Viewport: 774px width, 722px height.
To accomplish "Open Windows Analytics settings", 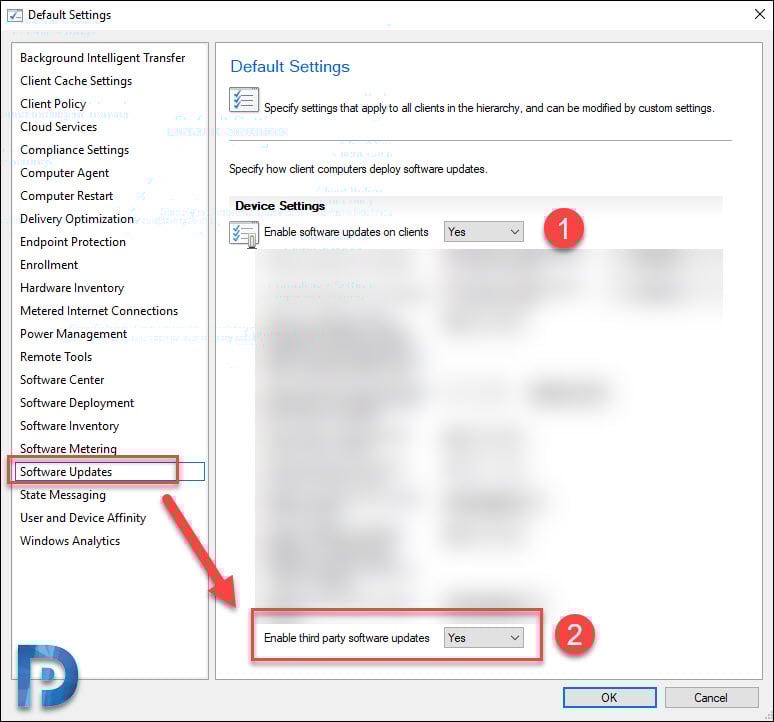I will [70, 541].
